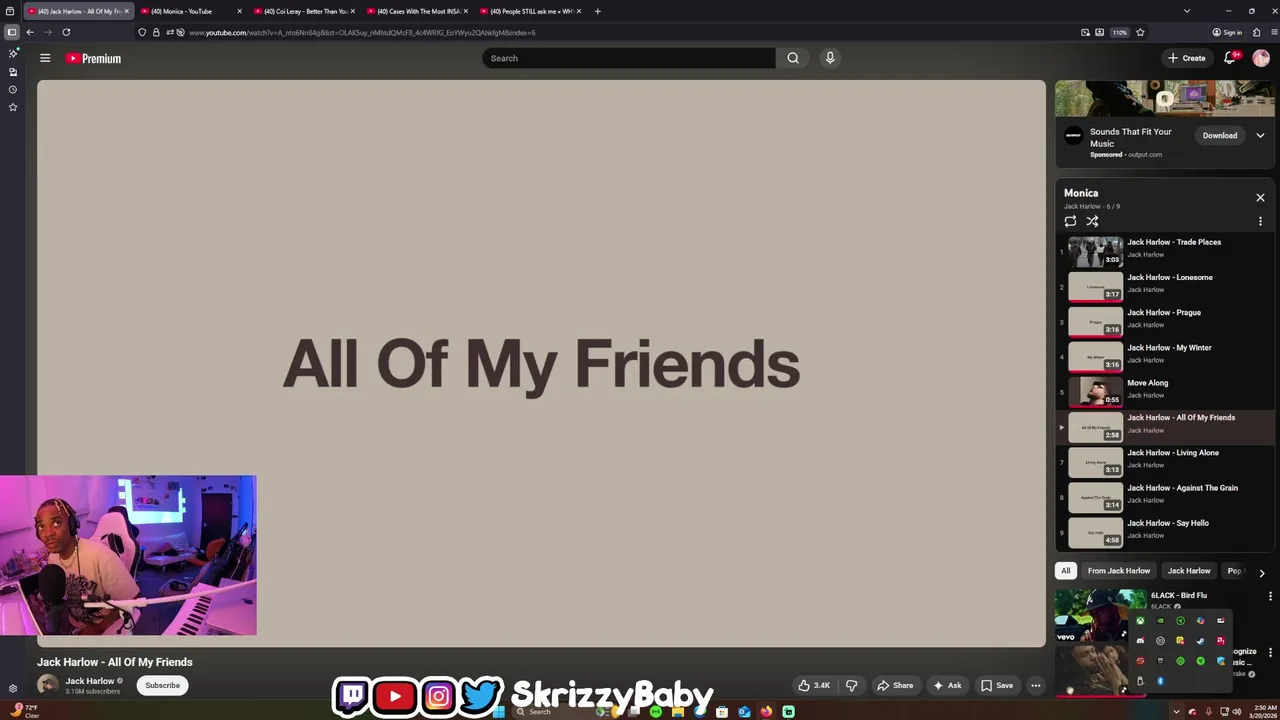This screenshot has height=720, width=1280.
Task: Play Jack Harlow - Prague
Action: [1165, 322]
